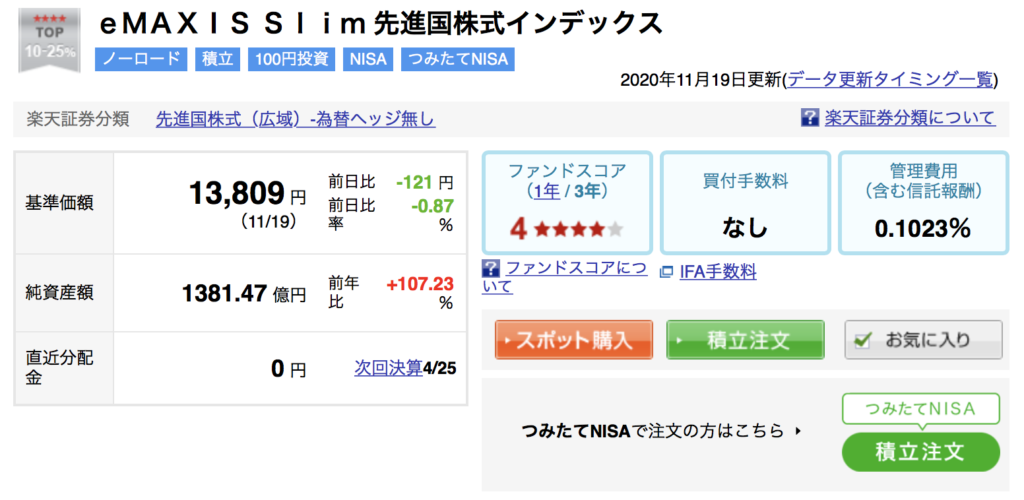Click the 楽天証券分類 label
This screenshot has width=1024, height=500.
point(78,119)
